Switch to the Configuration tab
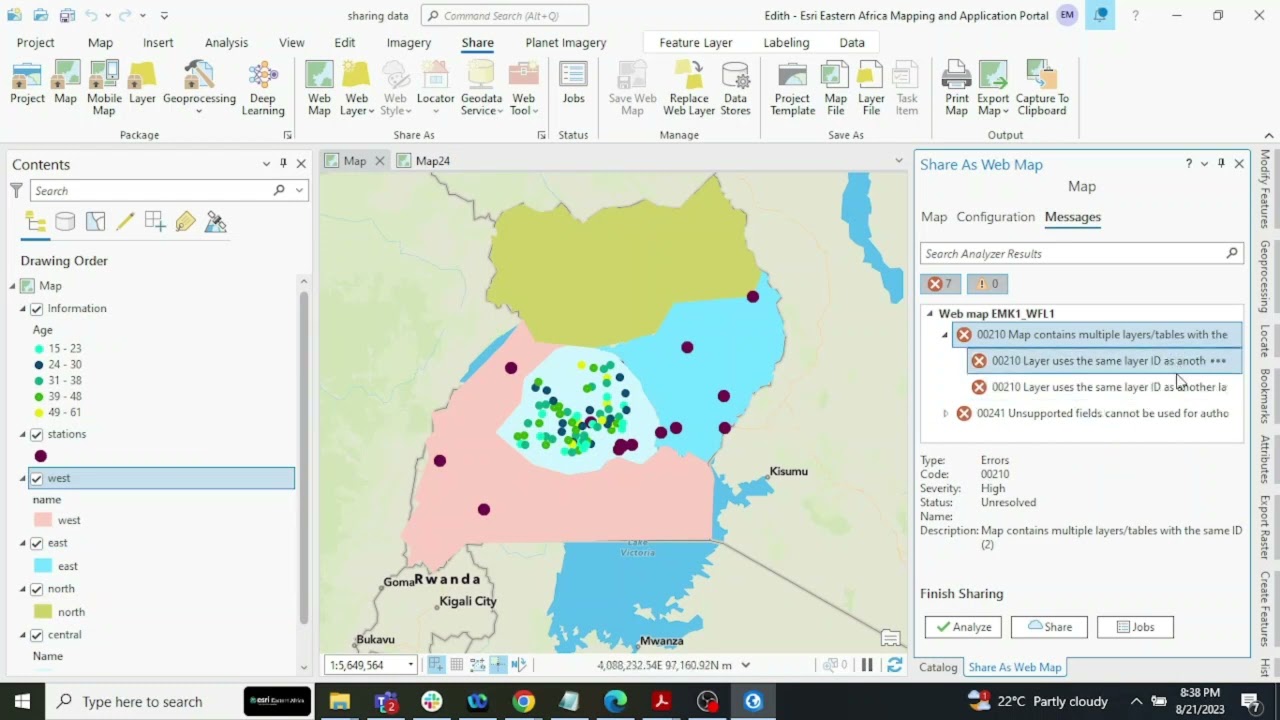1280x720 pixels. [995, 217]
